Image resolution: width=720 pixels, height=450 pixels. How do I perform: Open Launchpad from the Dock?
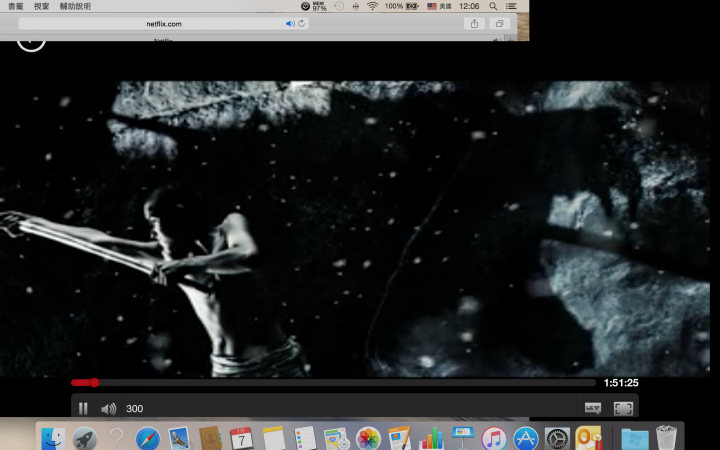84,439
